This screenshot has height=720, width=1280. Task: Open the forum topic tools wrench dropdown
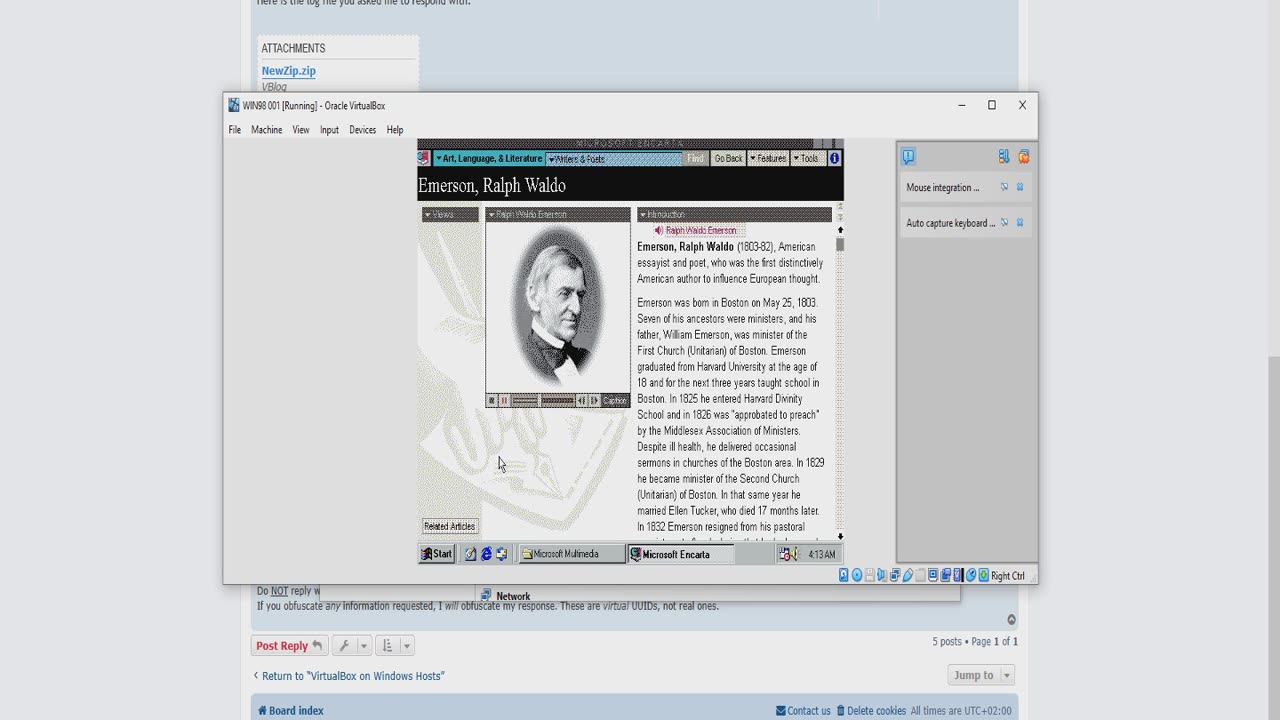351,646
